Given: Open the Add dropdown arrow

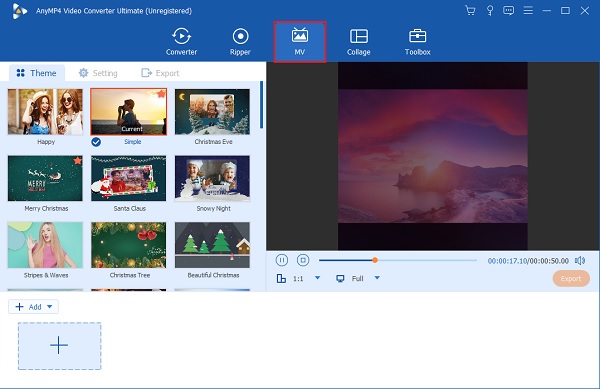Looking at the screenshot, I should (49, 307).
